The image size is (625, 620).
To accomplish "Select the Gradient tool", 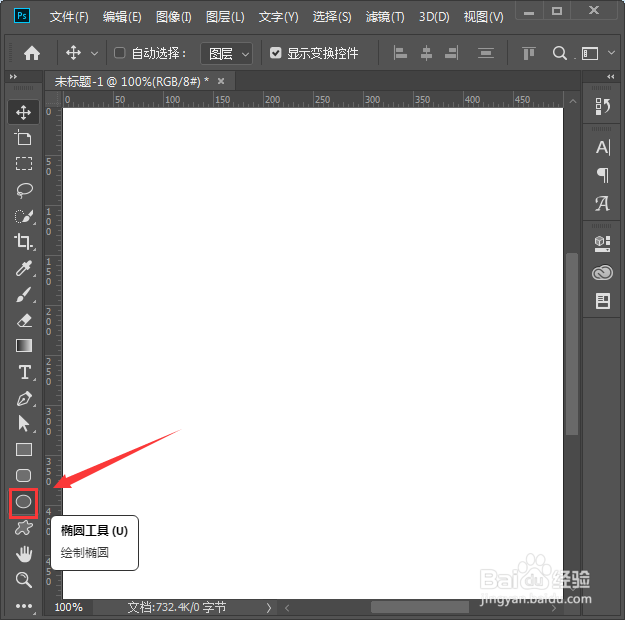I will pos(24,346).
